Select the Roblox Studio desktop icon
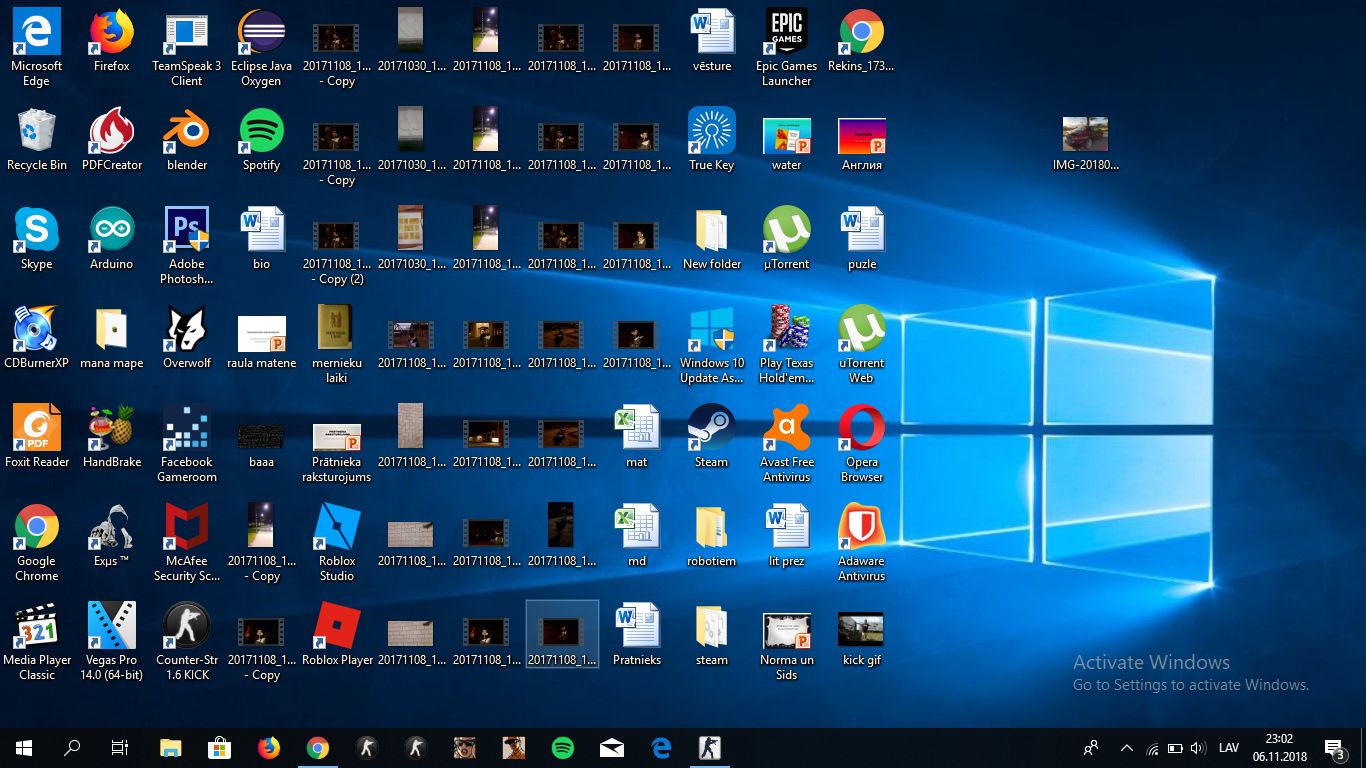This screenshot has height=768, width=1366. click(337, 543)
